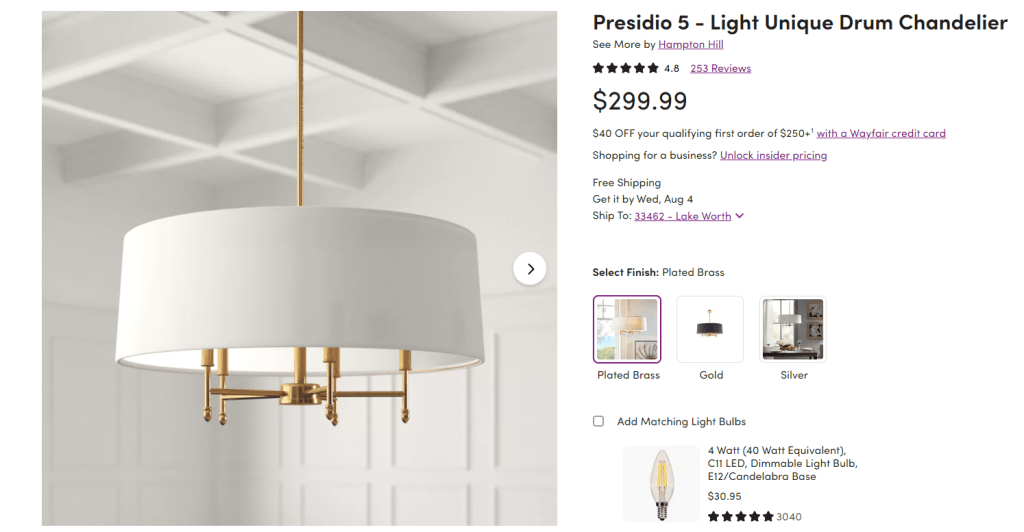Check Add Matching Light Bulbs checkbox

click(598, 421)
